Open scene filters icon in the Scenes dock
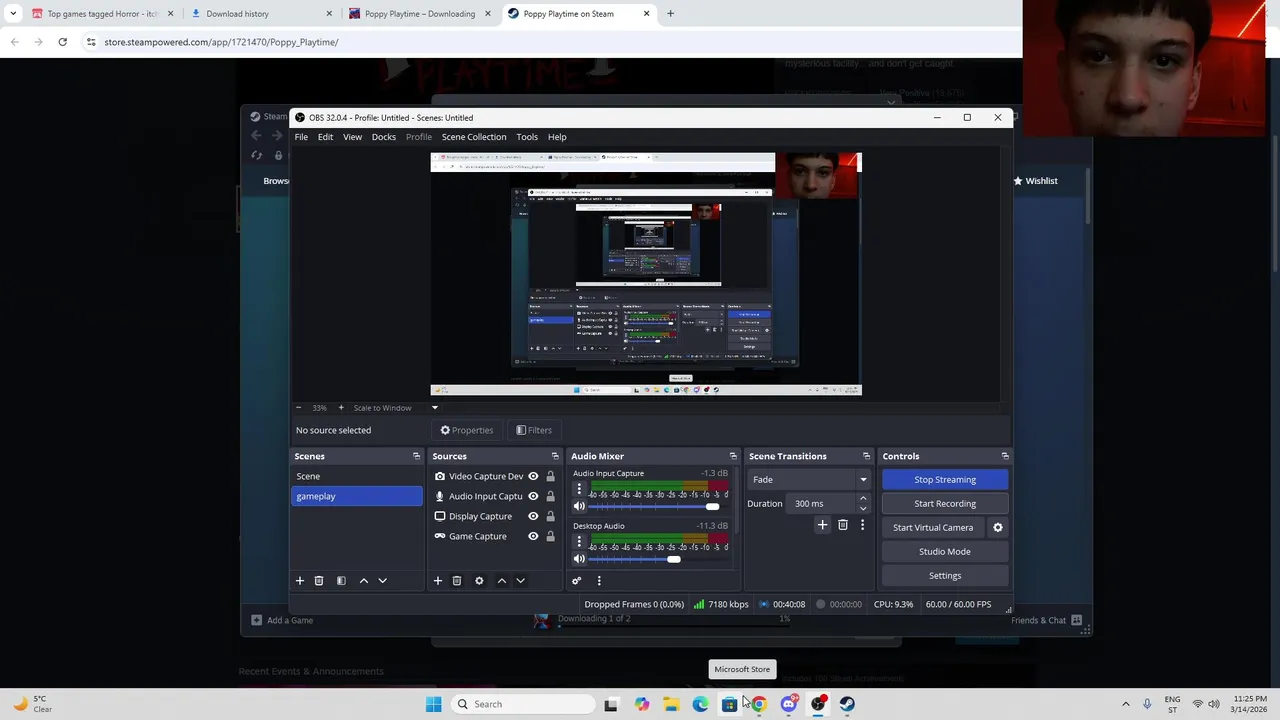The image size is (1280, 720). click(x=341, y=581)
